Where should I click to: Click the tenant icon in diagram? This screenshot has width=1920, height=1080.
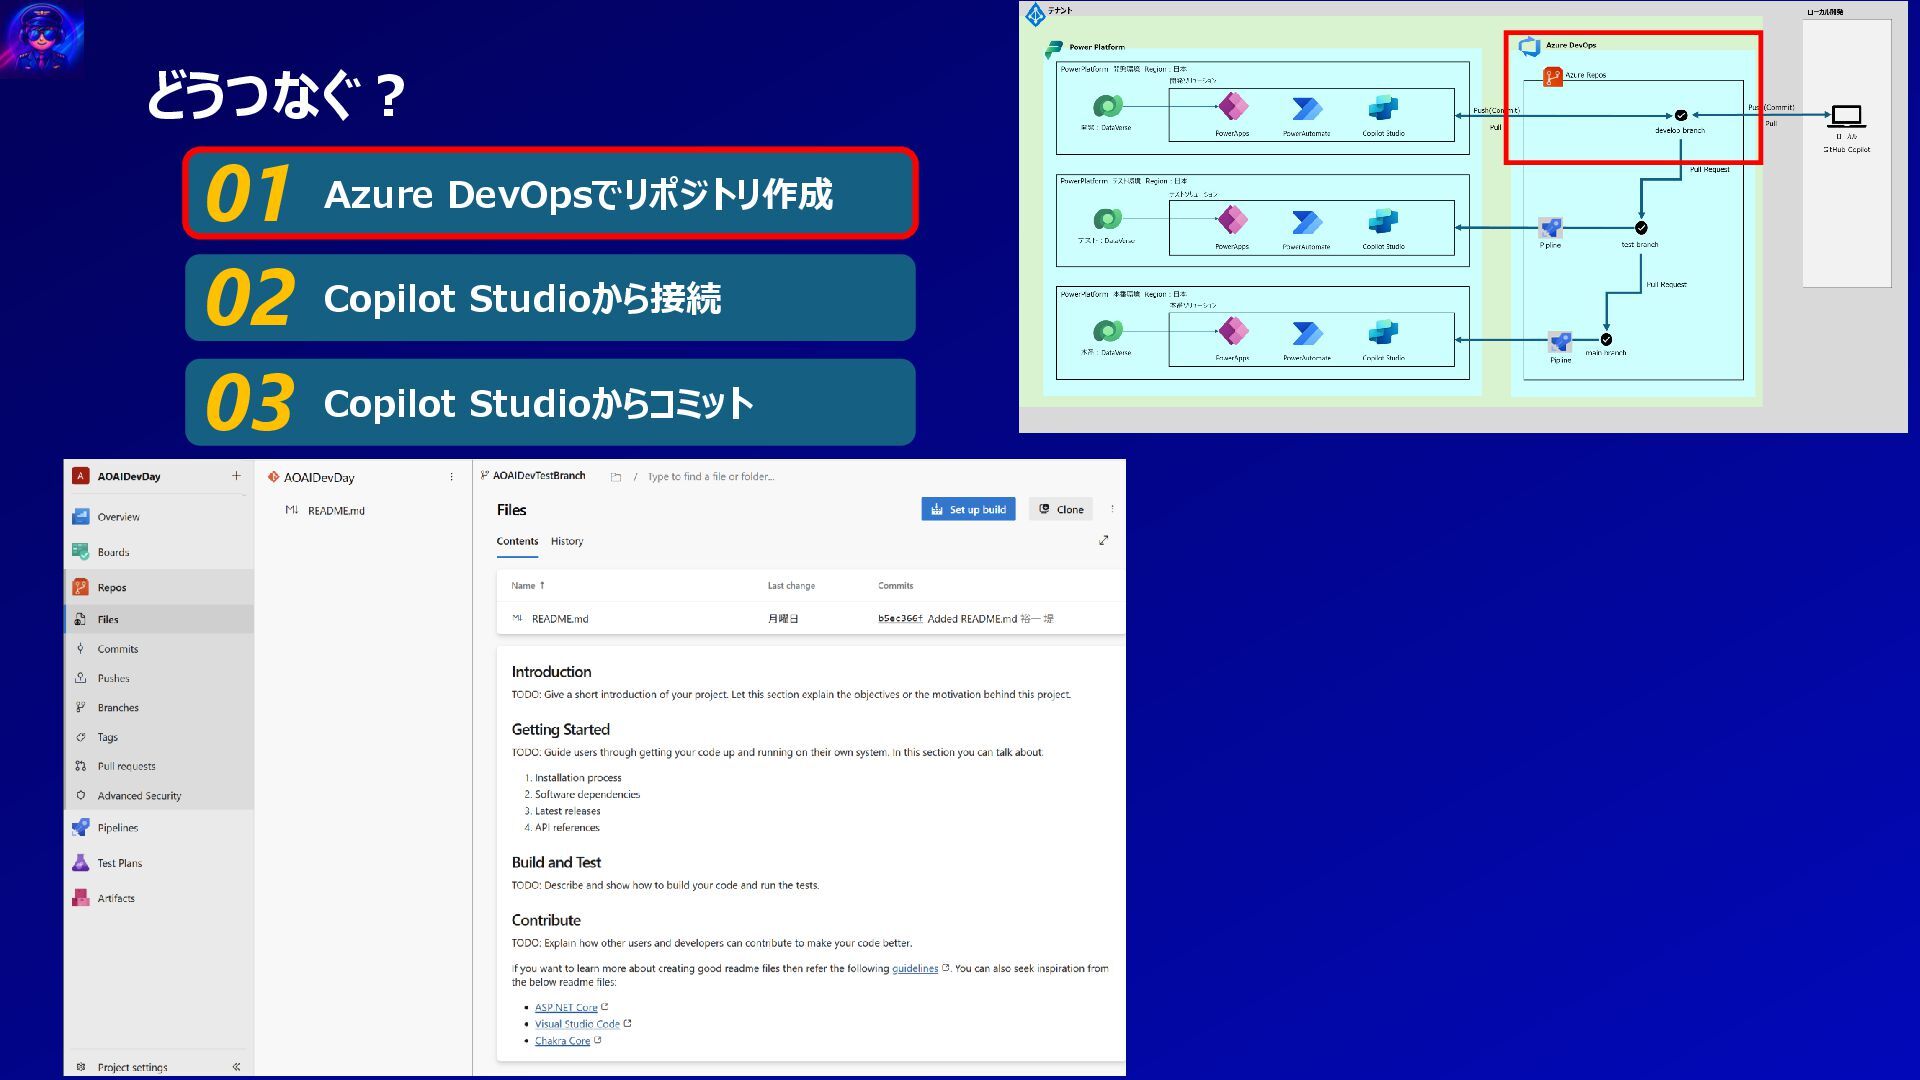click(1035, 13)
